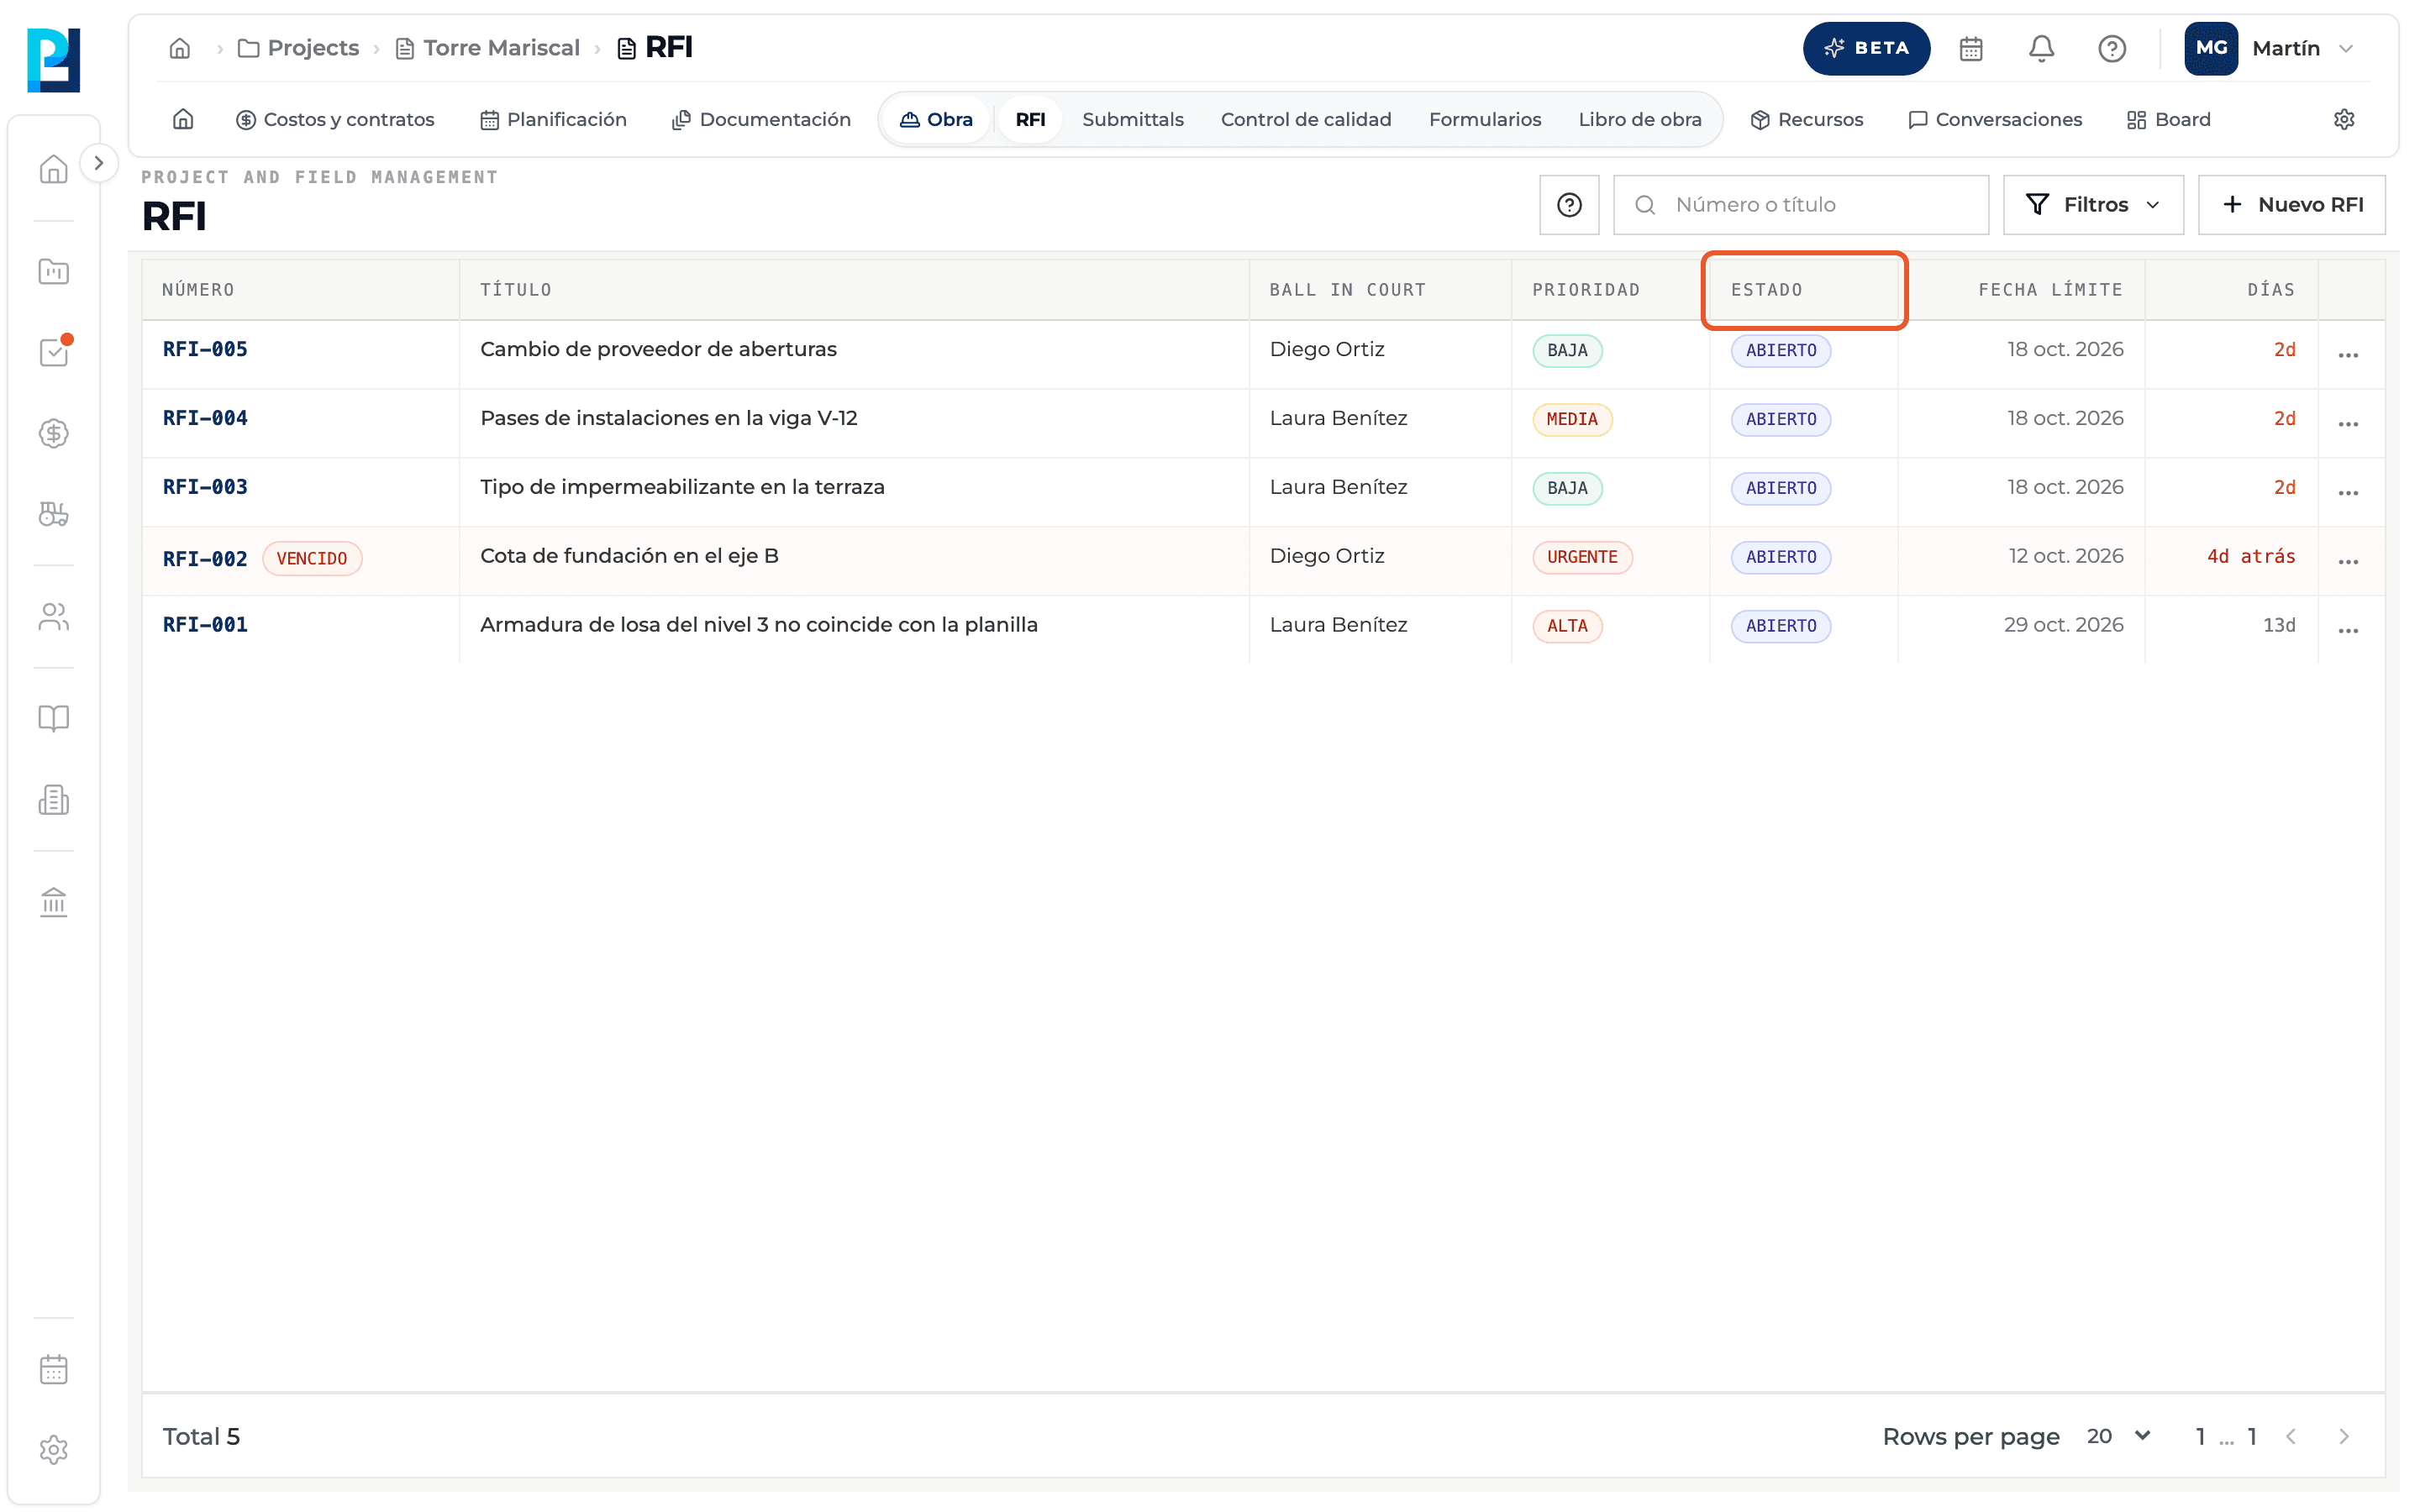Click the URGENTE priority badge

tap(1582, 557)
